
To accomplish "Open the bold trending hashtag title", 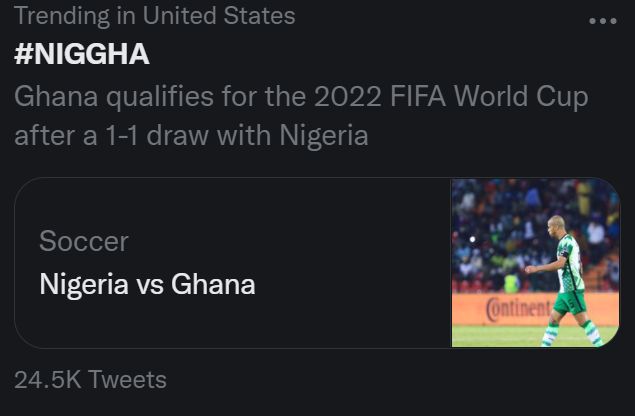I will (82, 54).
